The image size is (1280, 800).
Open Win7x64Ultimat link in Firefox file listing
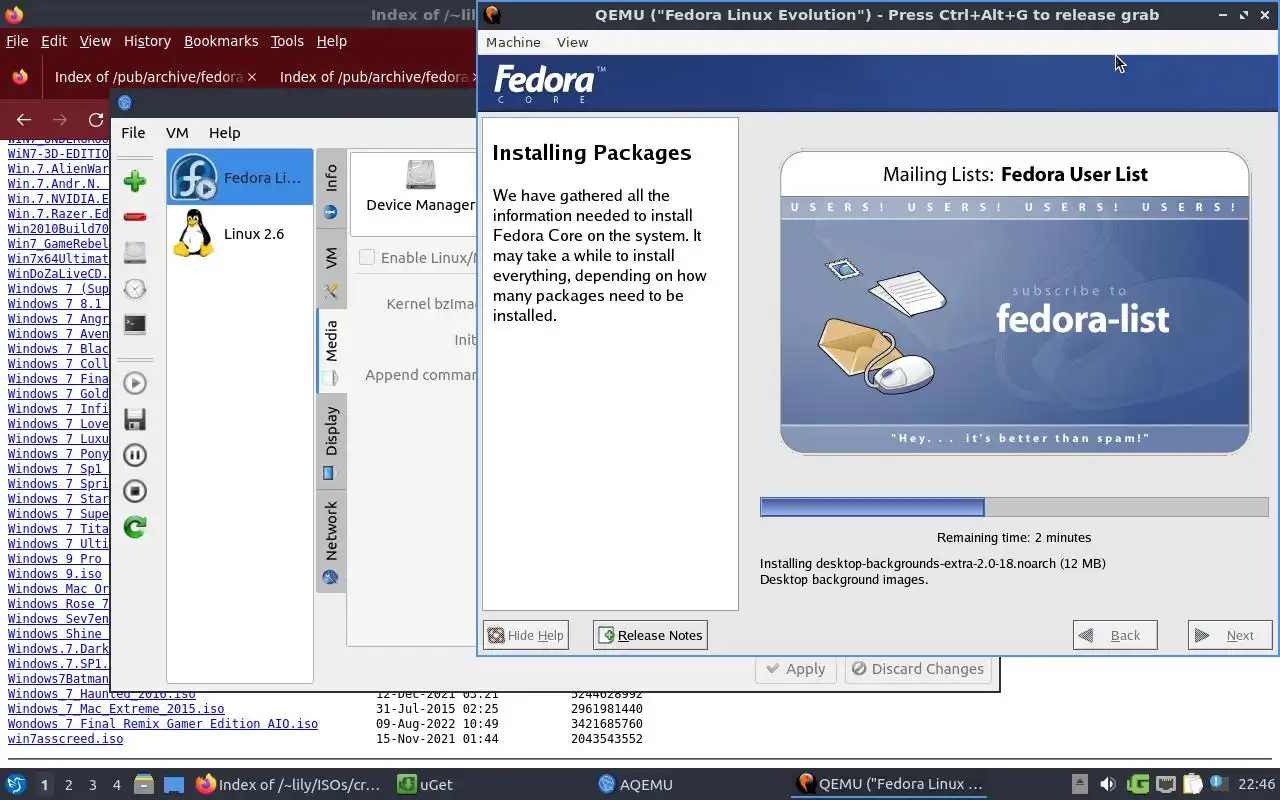pyautogui.click(x=58, y=259)
